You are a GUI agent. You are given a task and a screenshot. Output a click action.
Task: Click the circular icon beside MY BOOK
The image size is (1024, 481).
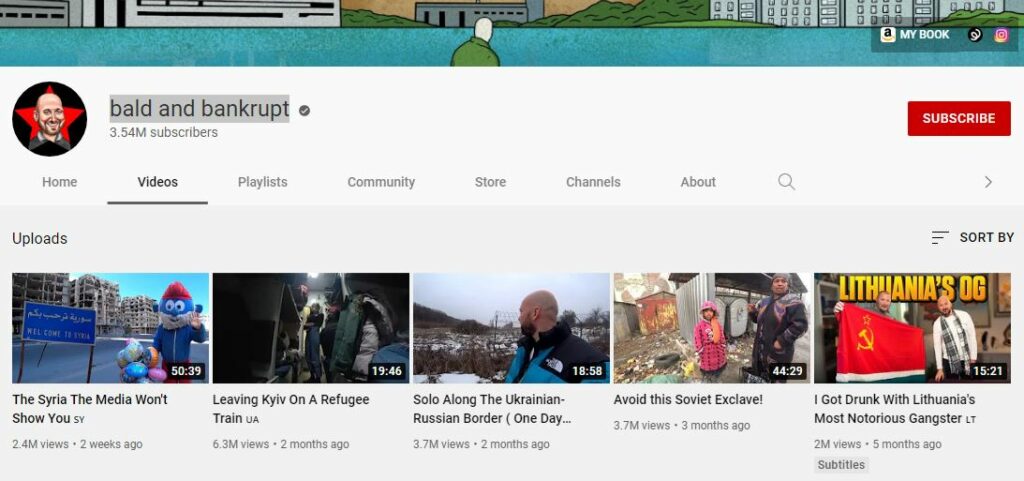point(975,35)
